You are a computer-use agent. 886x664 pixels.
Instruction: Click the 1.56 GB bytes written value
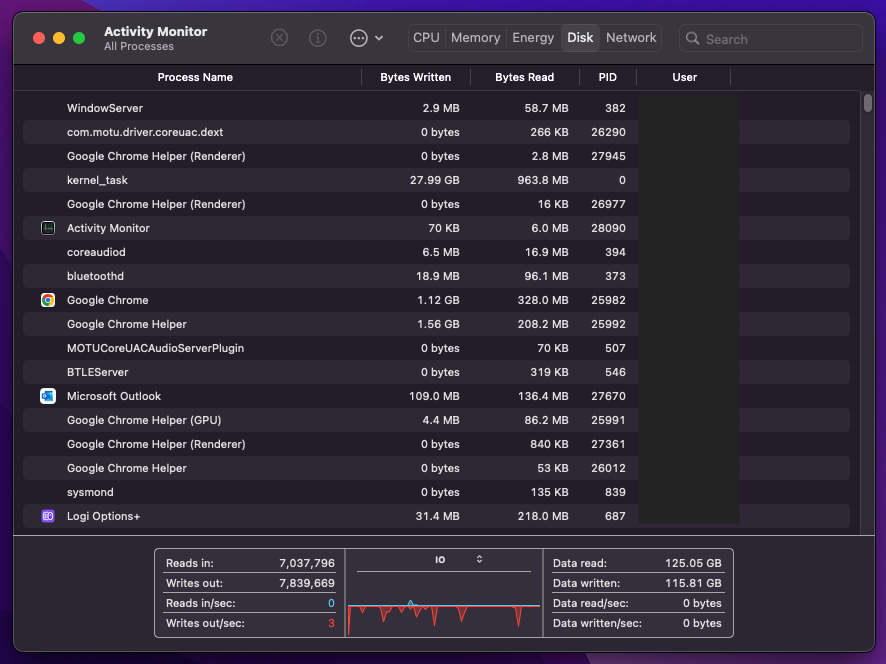[438, 324]
